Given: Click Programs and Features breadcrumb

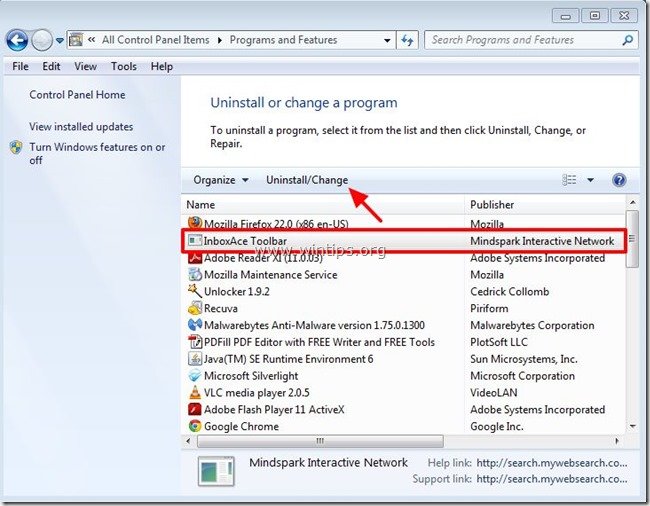Looking at the screenshot, I should click(284, 40).
